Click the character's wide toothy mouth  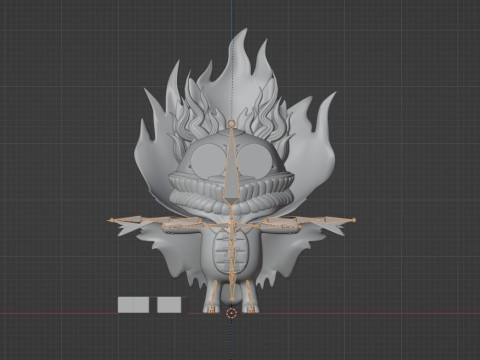click(x=231, y=194)
